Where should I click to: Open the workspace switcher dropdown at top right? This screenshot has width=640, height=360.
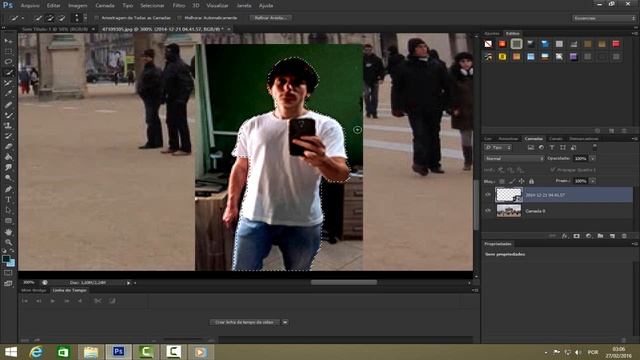pyautogui.click(x=604, y=18)
